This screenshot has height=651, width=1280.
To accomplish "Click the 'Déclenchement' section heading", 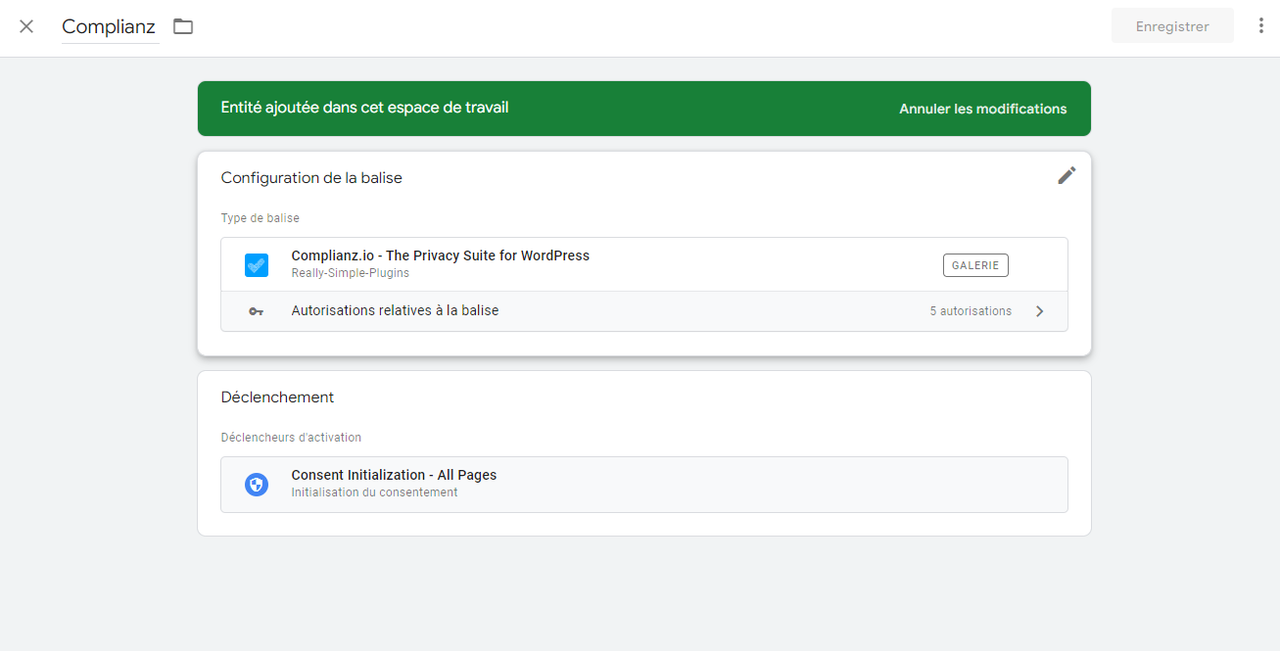I will pos(277,397).
